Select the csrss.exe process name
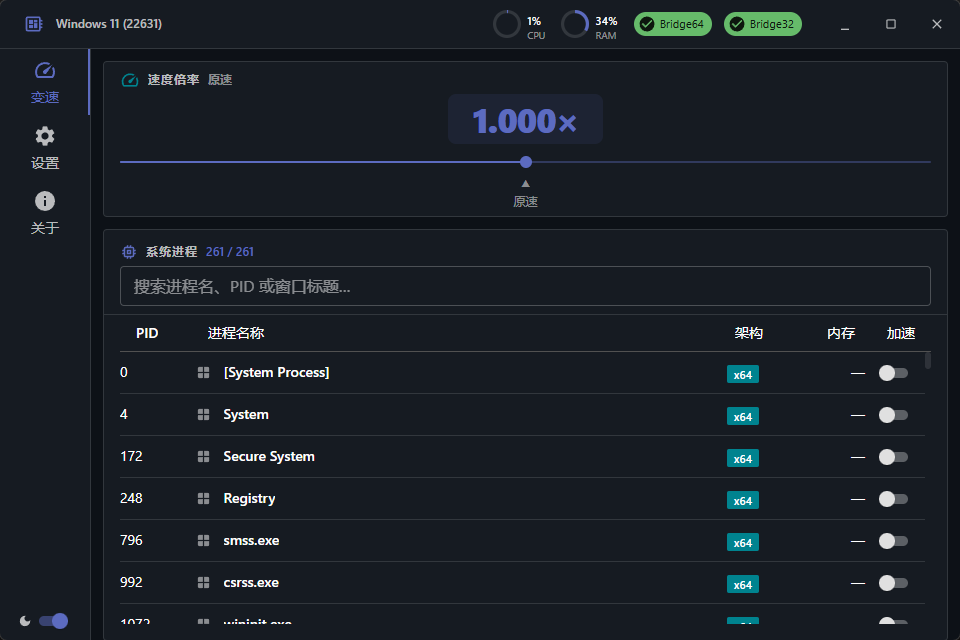This screenshot has height=640, width=960. click(x=251, y=582)
